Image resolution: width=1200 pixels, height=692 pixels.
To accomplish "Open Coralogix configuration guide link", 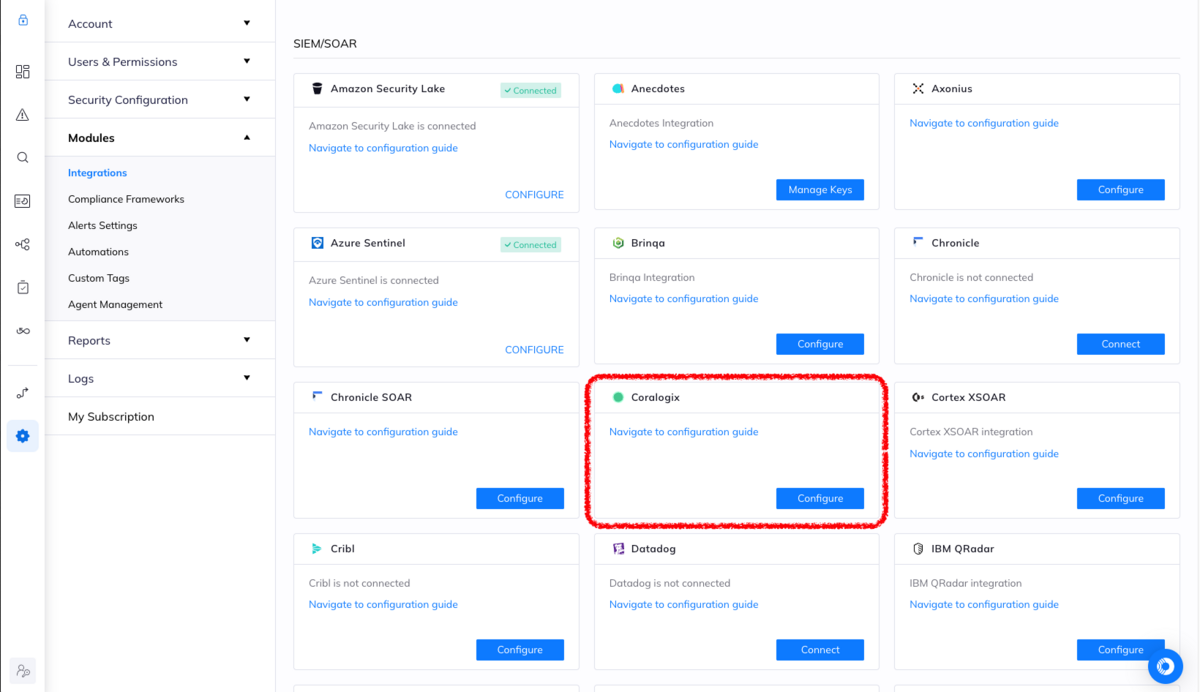I will [x=684, y=432].
